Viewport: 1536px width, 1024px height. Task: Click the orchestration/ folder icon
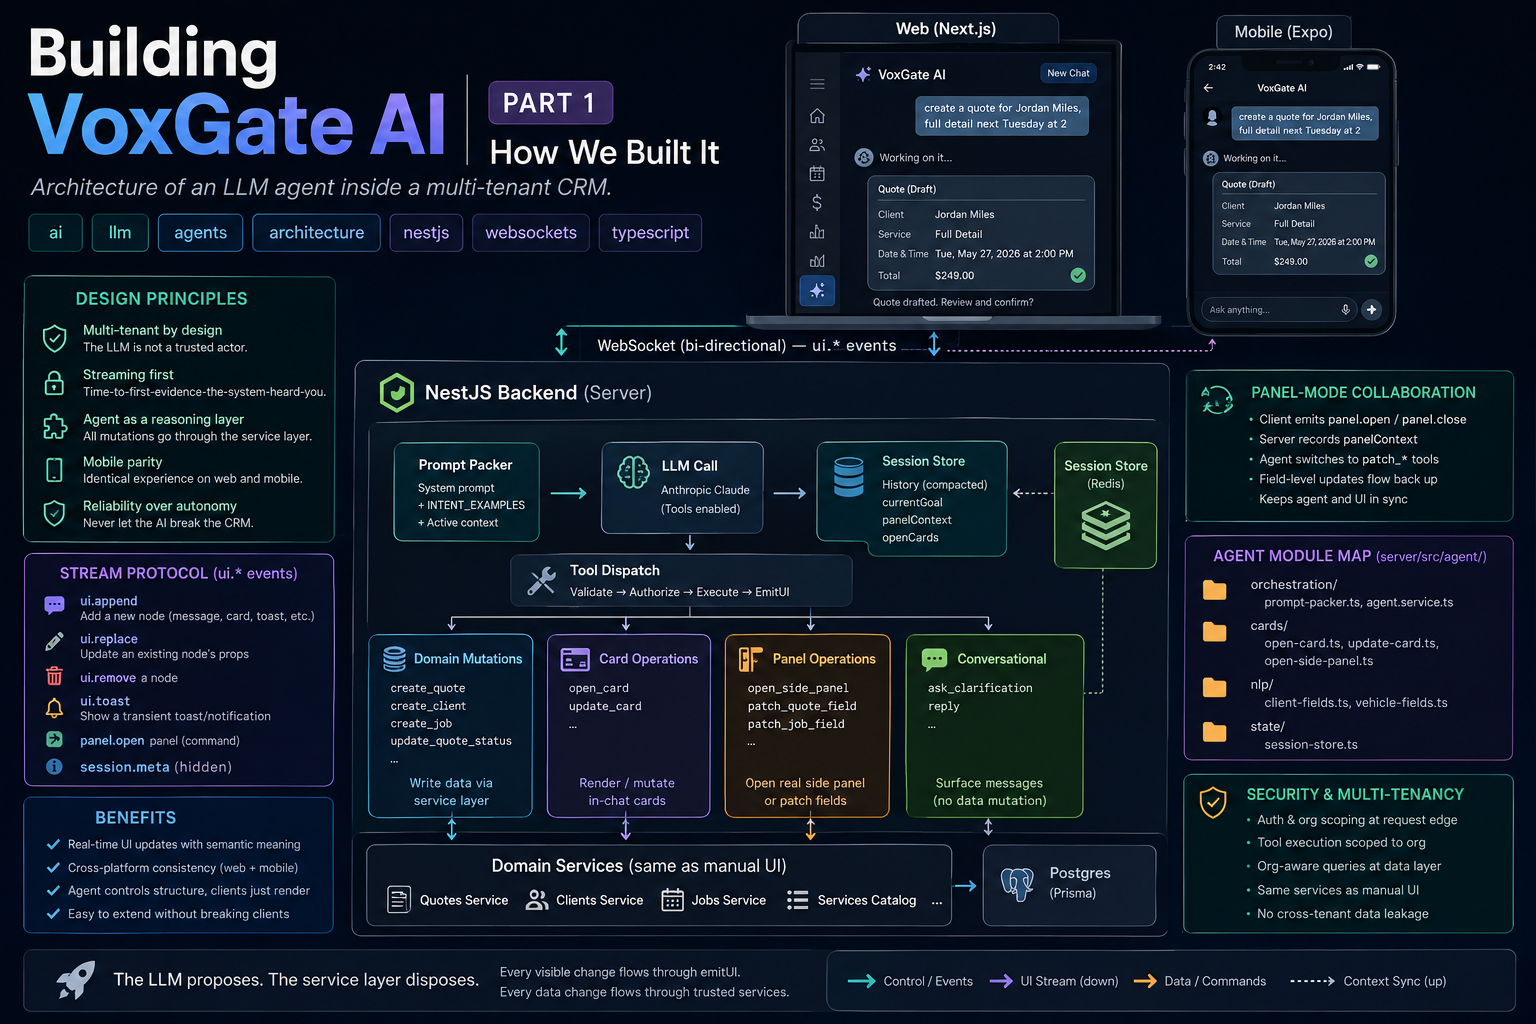[1214, 590]
